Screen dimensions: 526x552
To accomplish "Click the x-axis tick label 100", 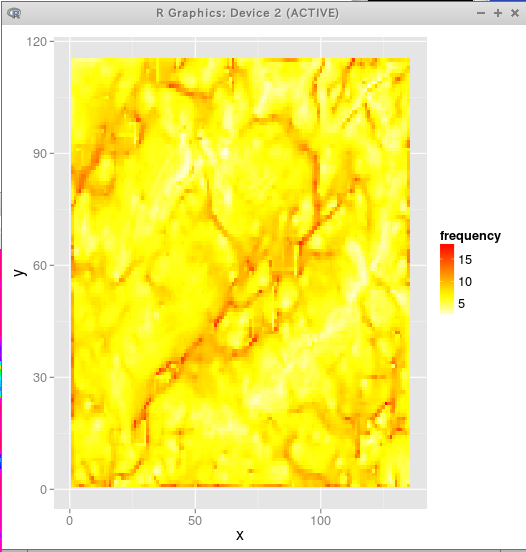I will pos(320,521).
